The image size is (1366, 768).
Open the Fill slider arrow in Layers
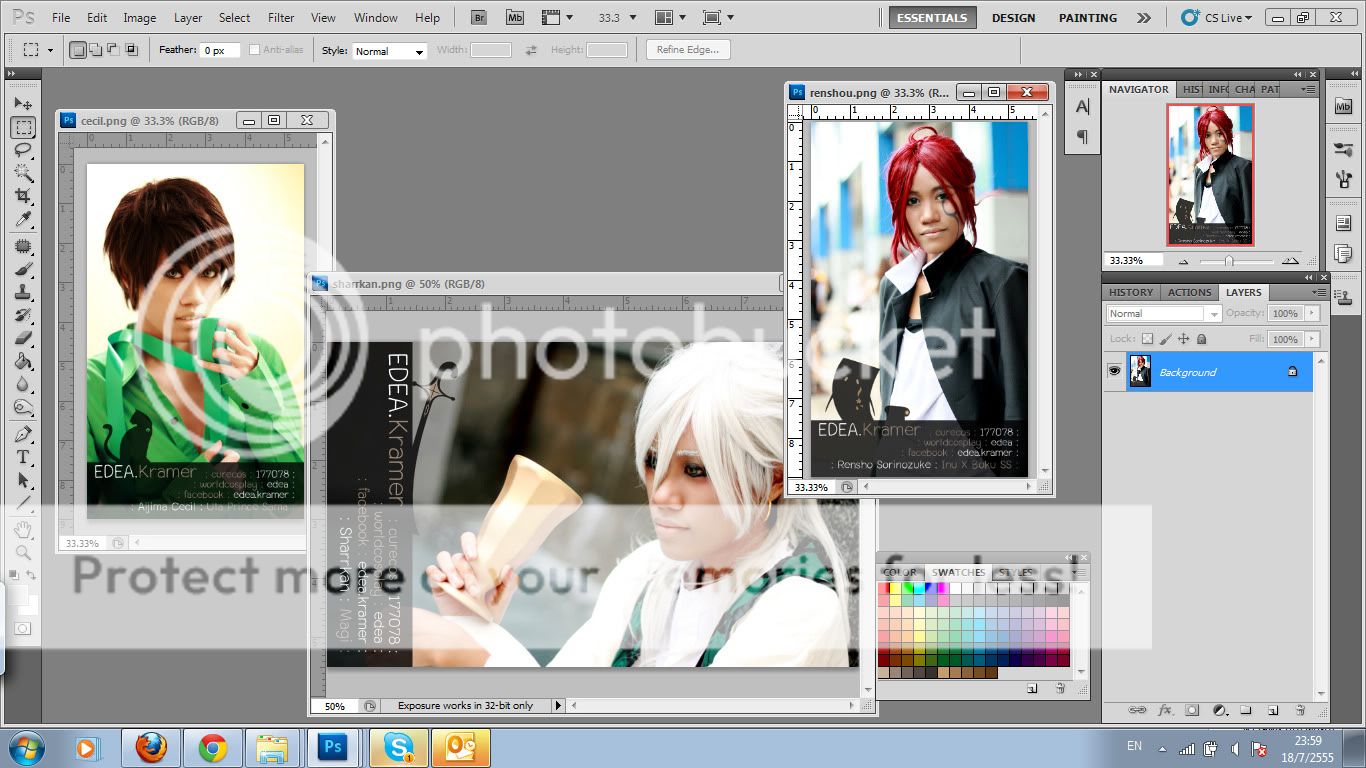tap(1311, 339)
